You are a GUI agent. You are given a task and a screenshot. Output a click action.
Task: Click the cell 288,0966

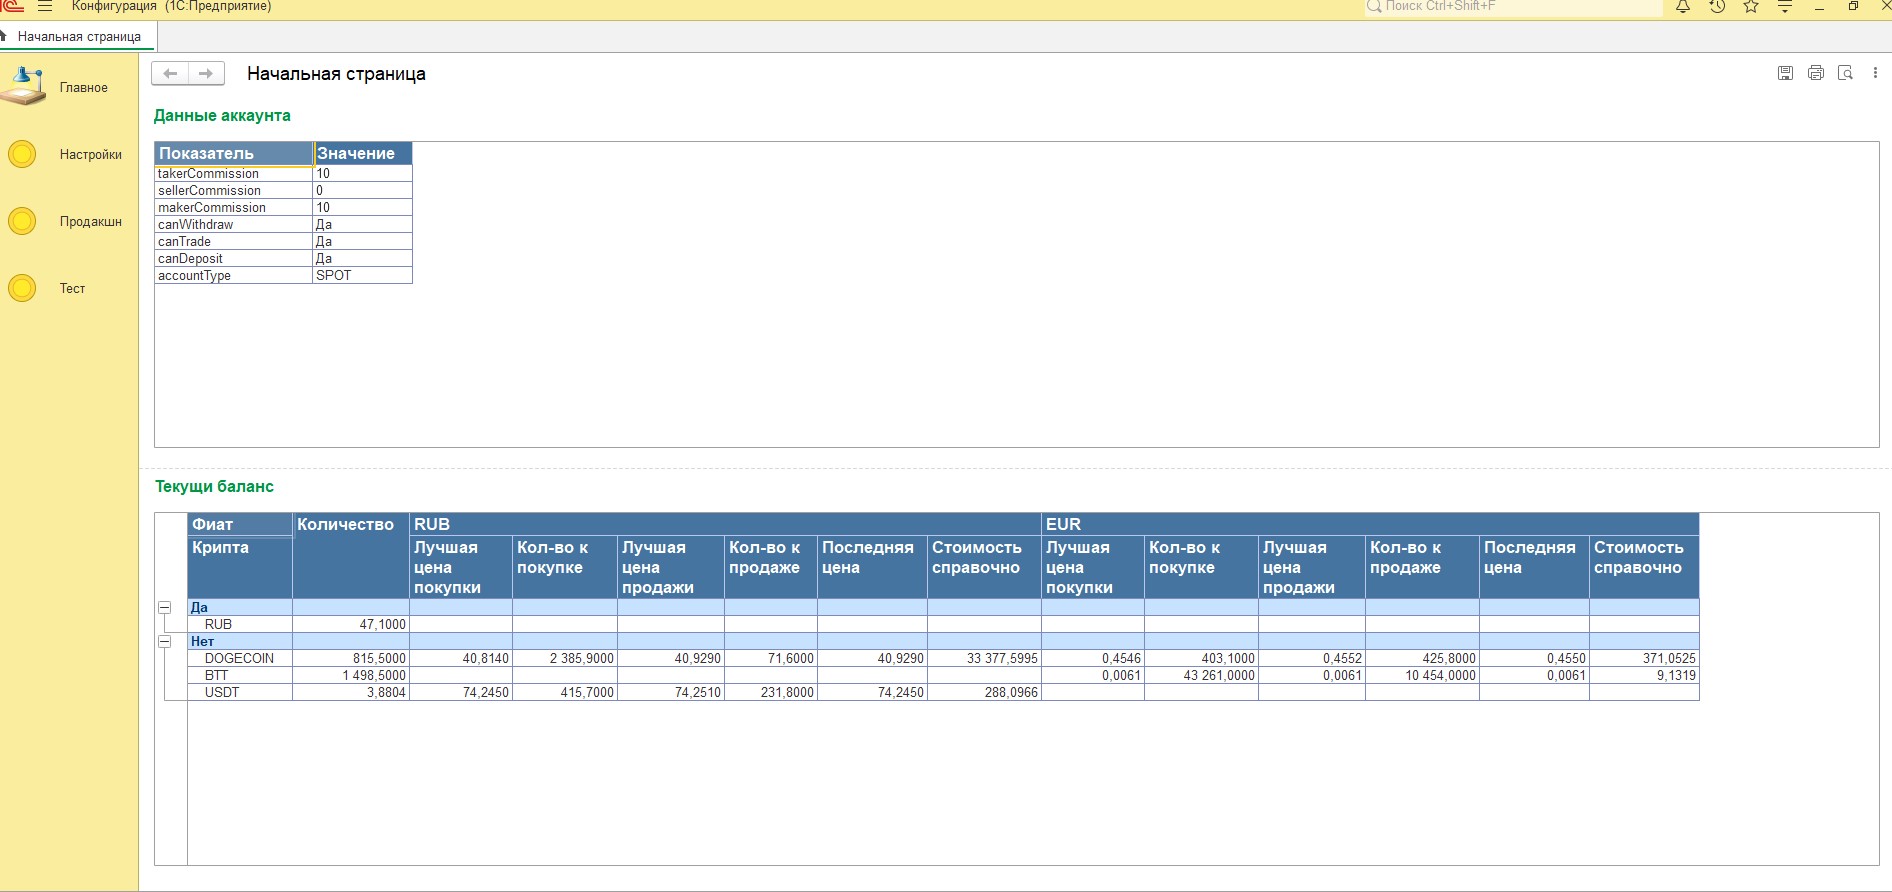[984, 693]
